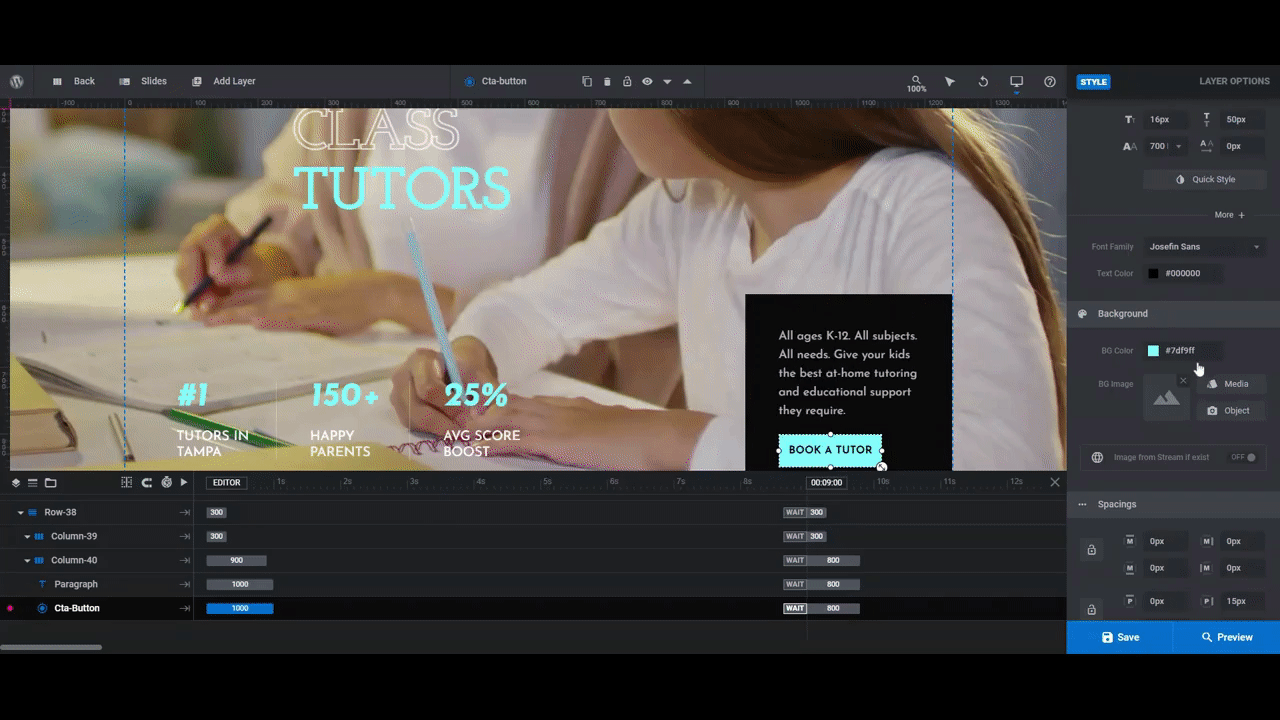Click the 900 frame on the Column-40 track

click(237, 560)
